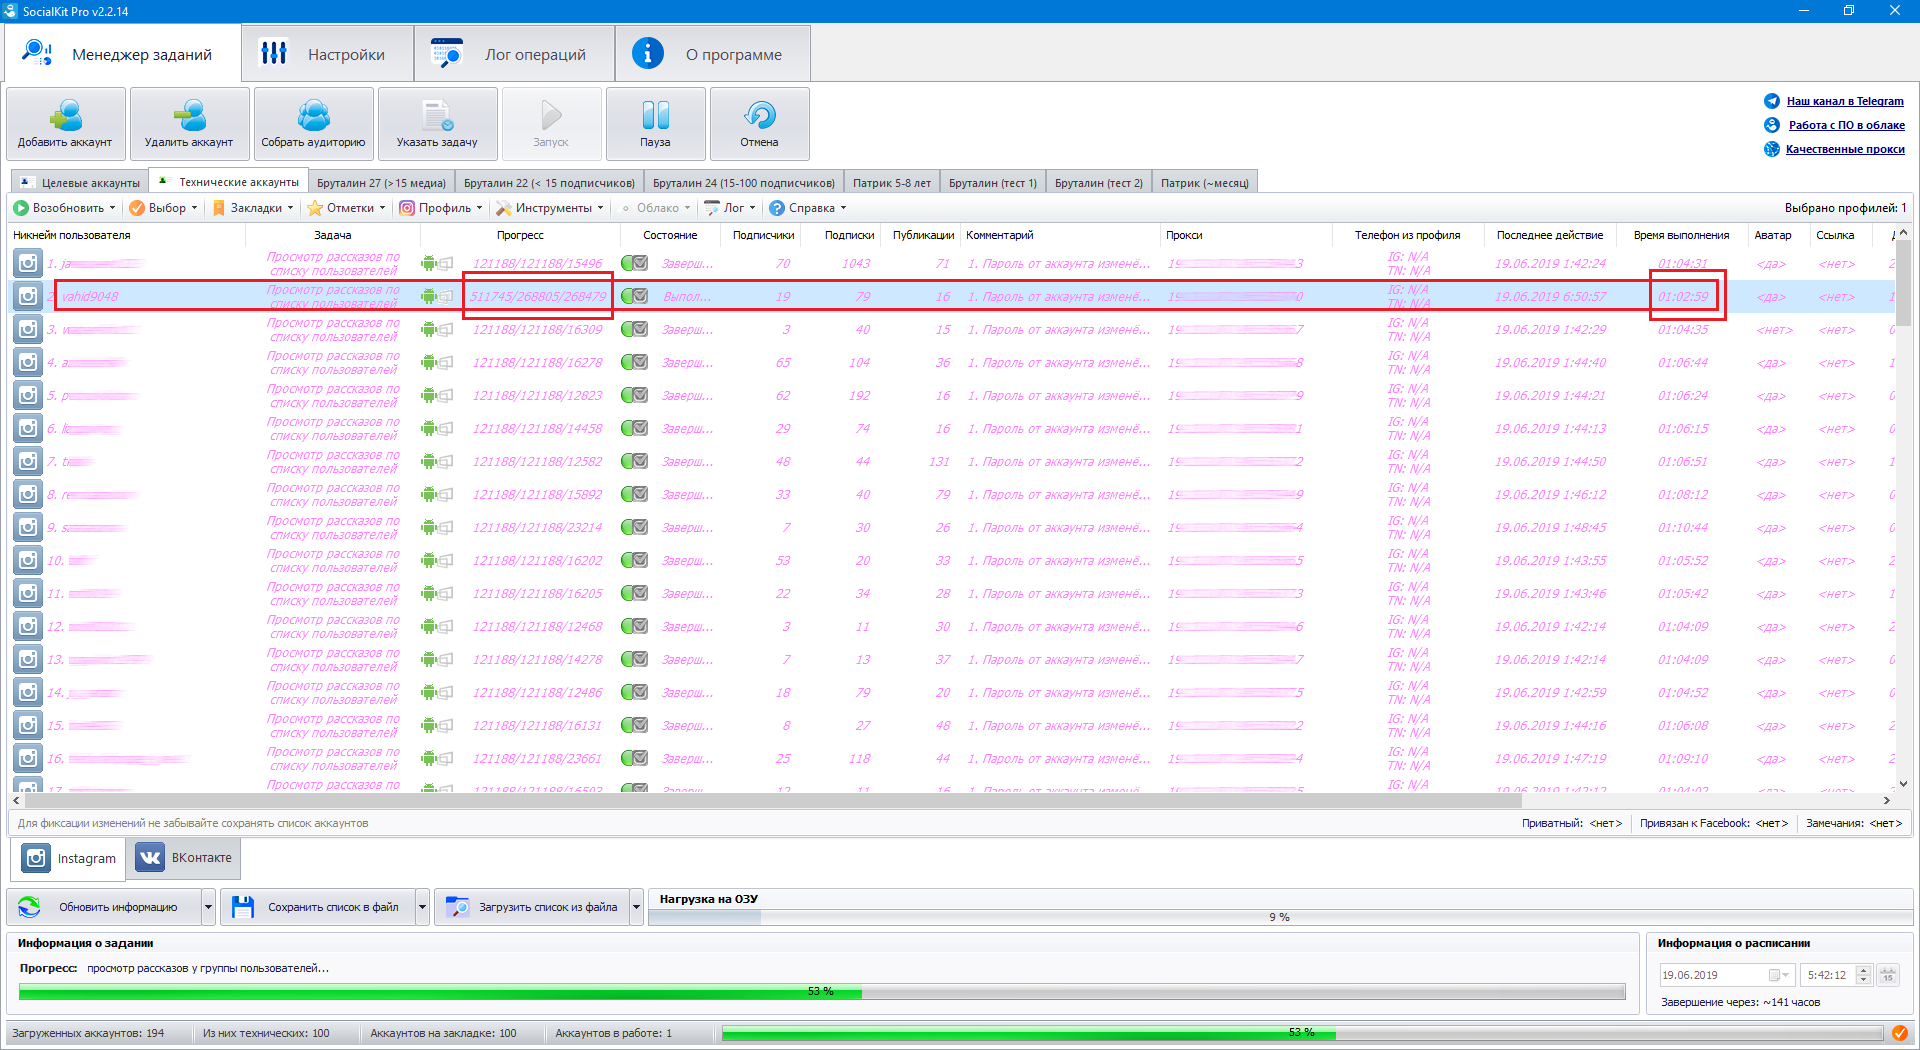Open the Отметки dropdown
Screen dimensions: 1920x1050
click(x=347, y=208)
